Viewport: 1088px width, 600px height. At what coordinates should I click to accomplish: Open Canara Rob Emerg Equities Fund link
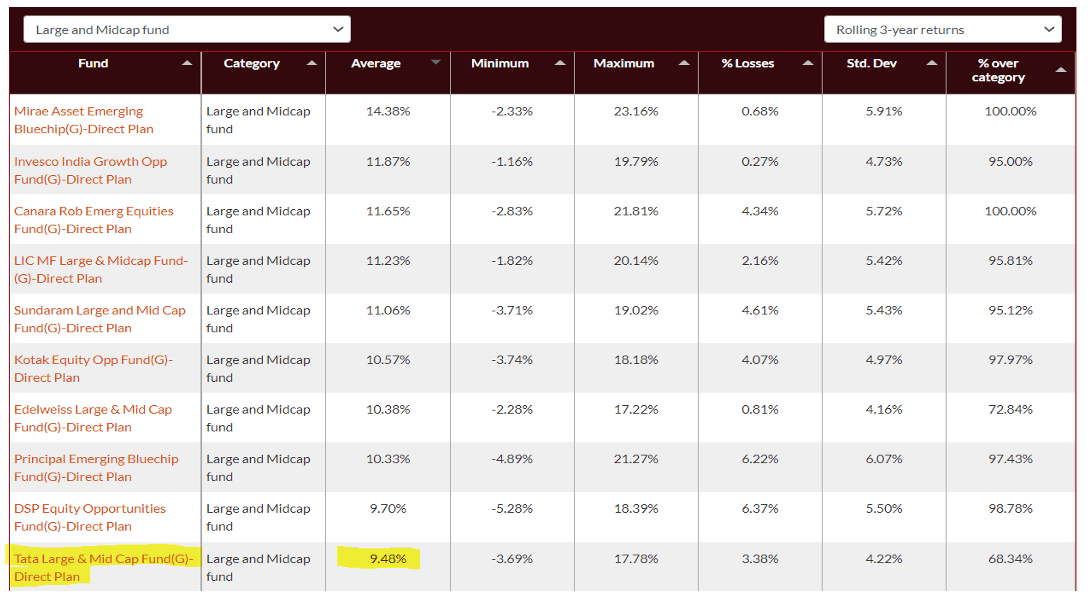[x=94, y=220]
